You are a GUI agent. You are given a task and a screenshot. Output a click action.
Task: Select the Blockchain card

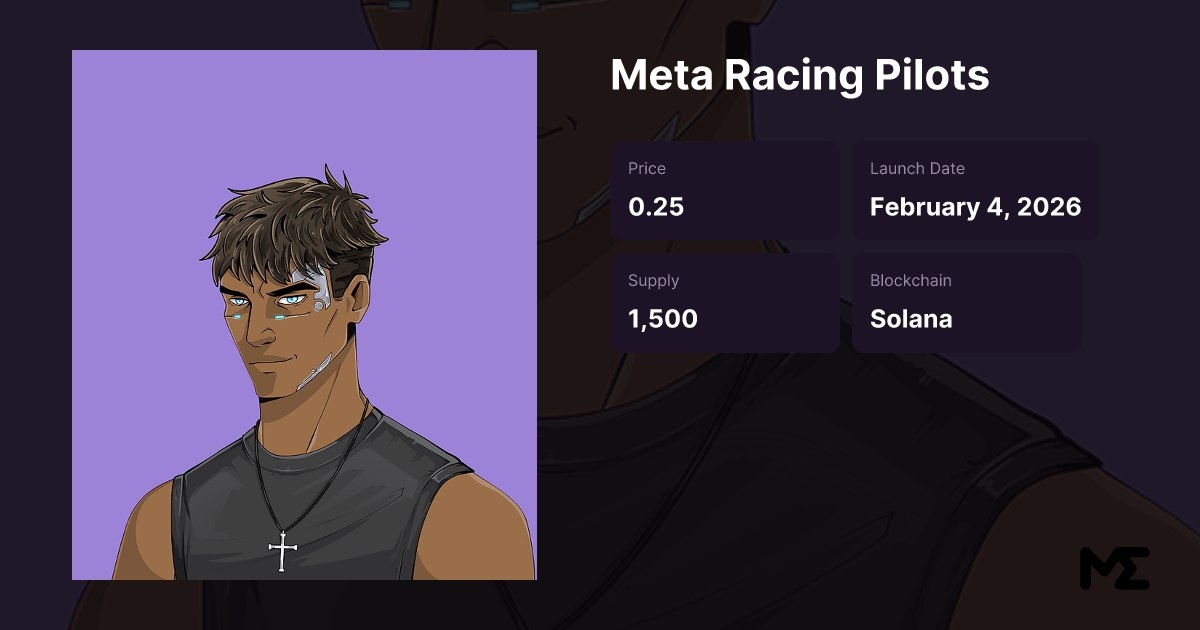click(967, 302)
